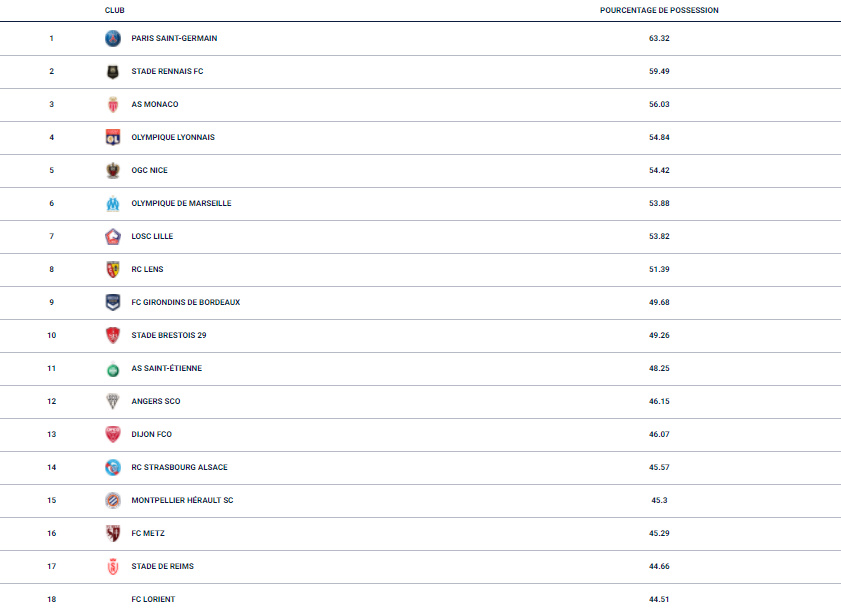
Task: Open the Dijon FCO team name
Action: (152, 434)
